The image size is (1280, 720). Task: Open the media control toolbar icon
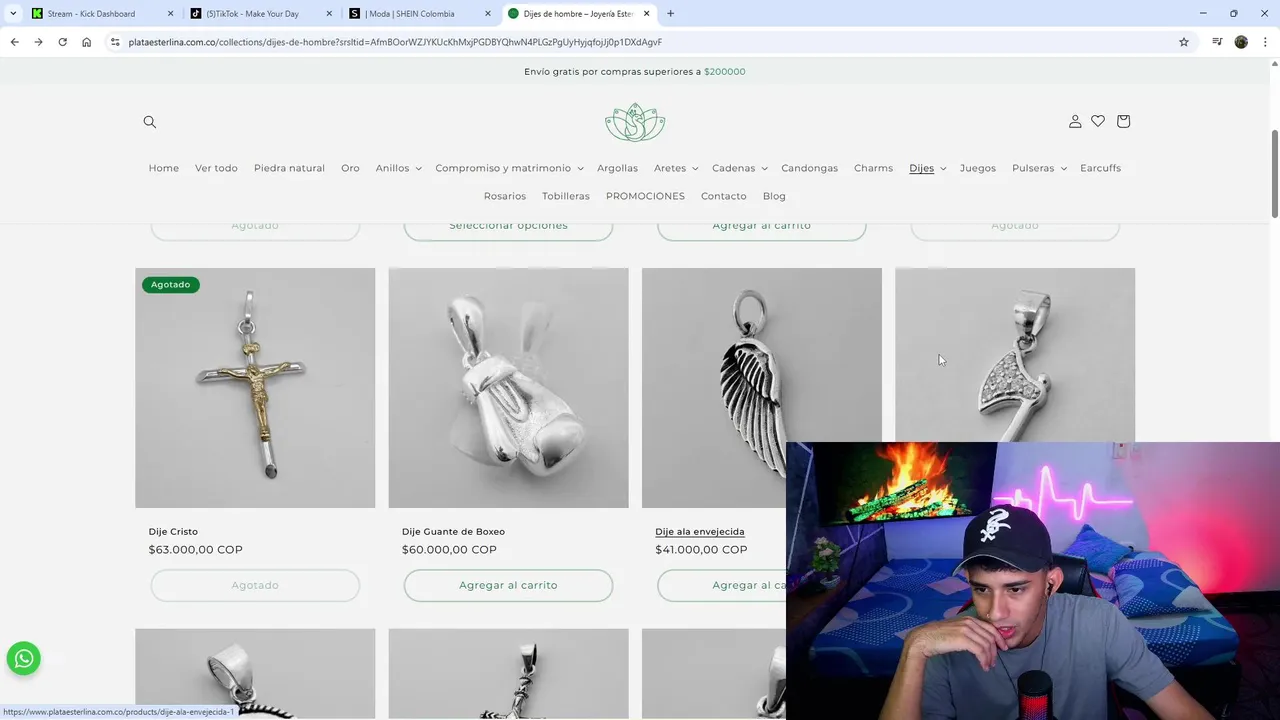click(1217, 42)
